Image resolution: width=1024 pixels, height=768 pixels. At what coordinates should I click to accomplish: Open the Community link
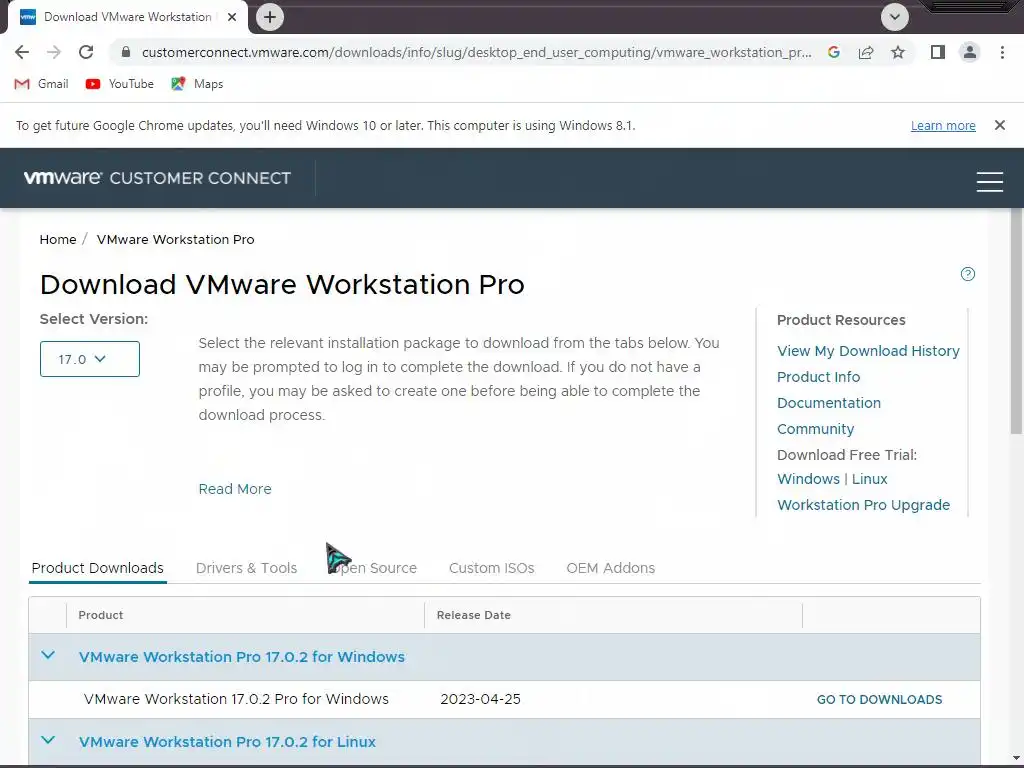click(815, 429)
